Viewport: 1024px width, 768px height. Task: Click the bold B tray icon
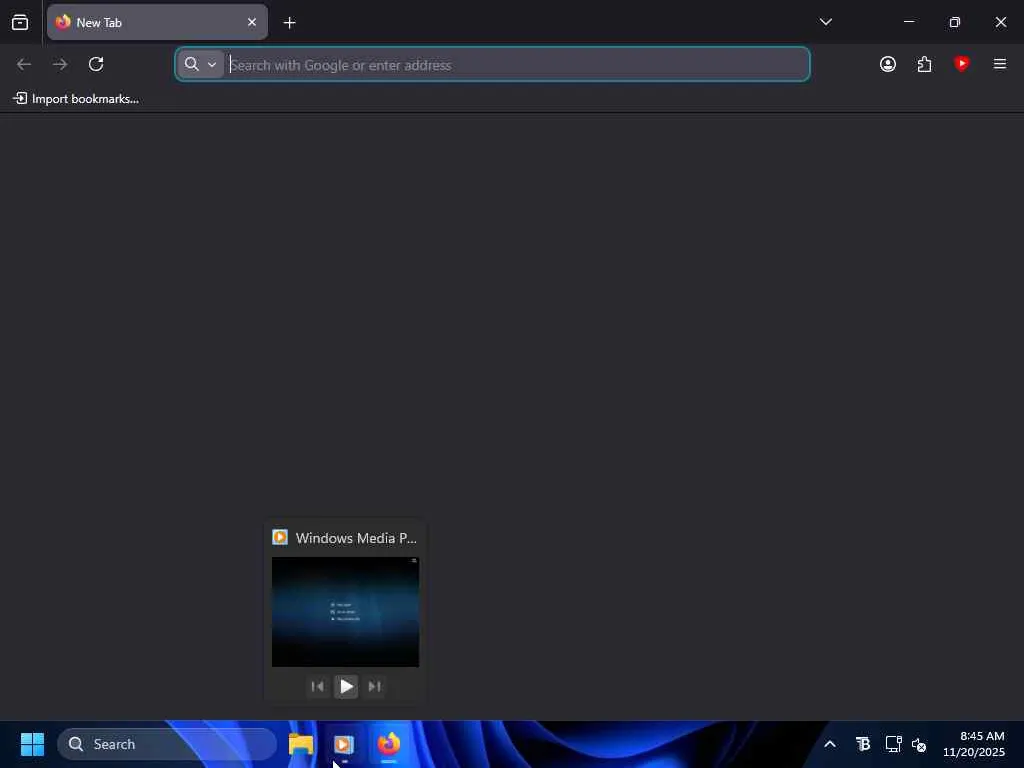tap(863, 744)
